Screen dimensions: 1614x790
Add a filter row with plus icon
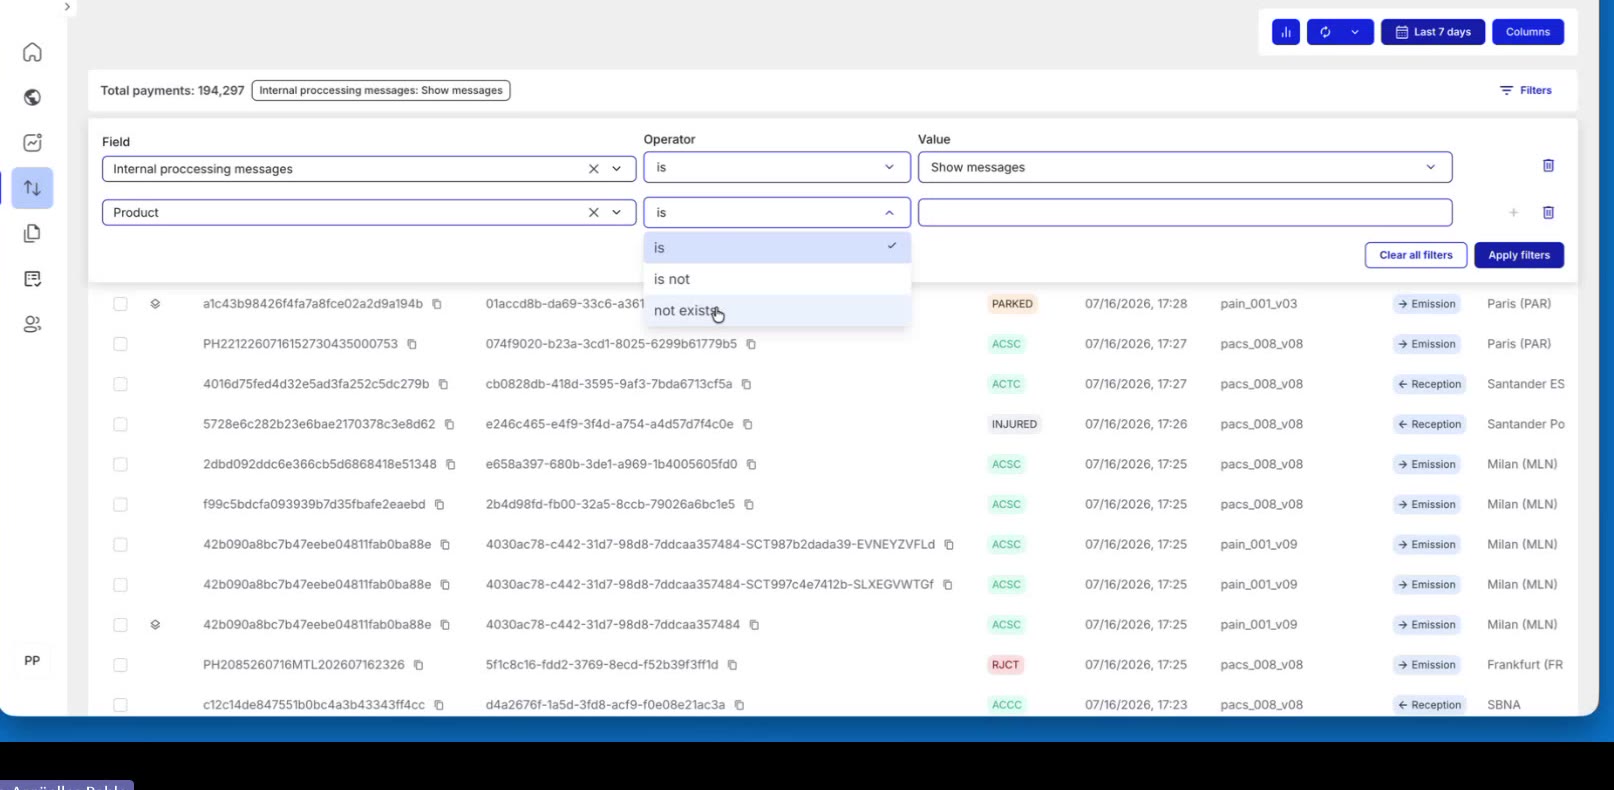click(x=1514, y=212)
